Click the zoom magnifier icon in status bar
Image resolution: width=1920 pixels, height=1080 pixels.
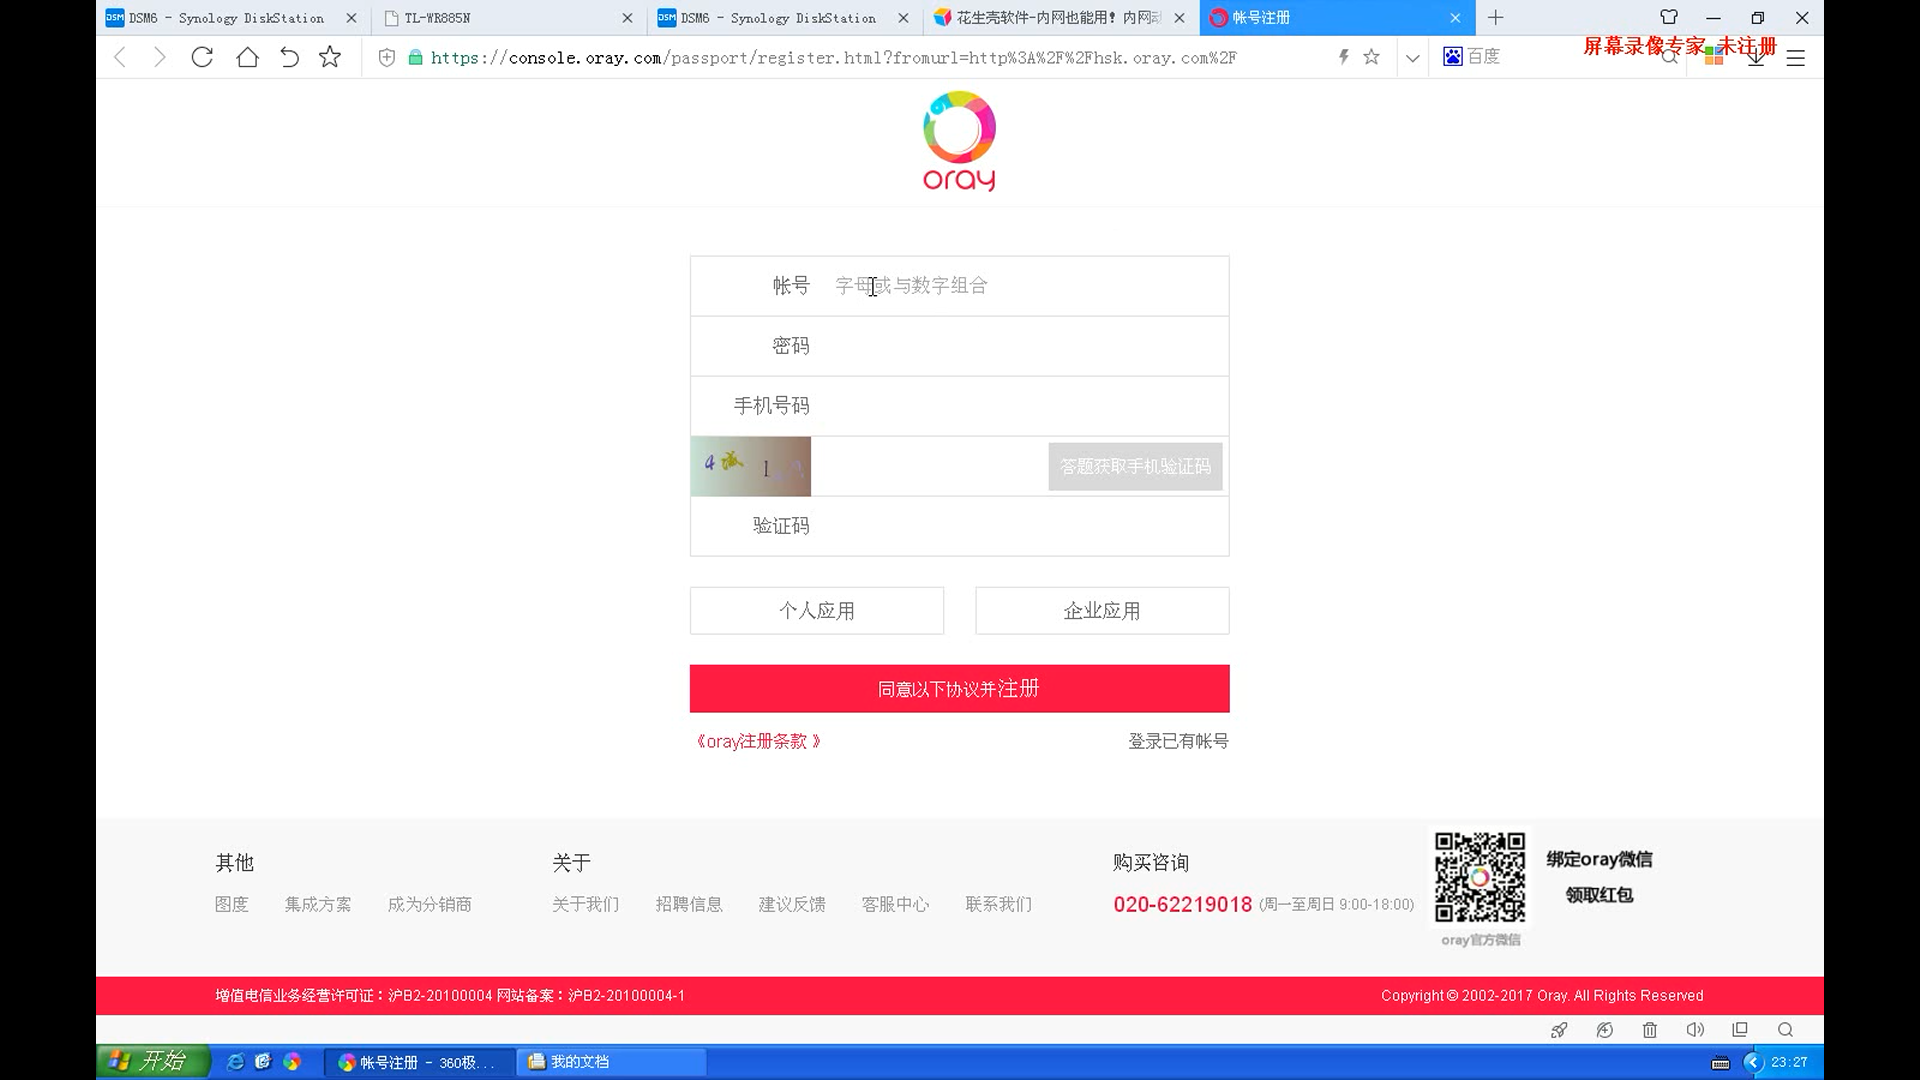click(x=1785, y=1030)
